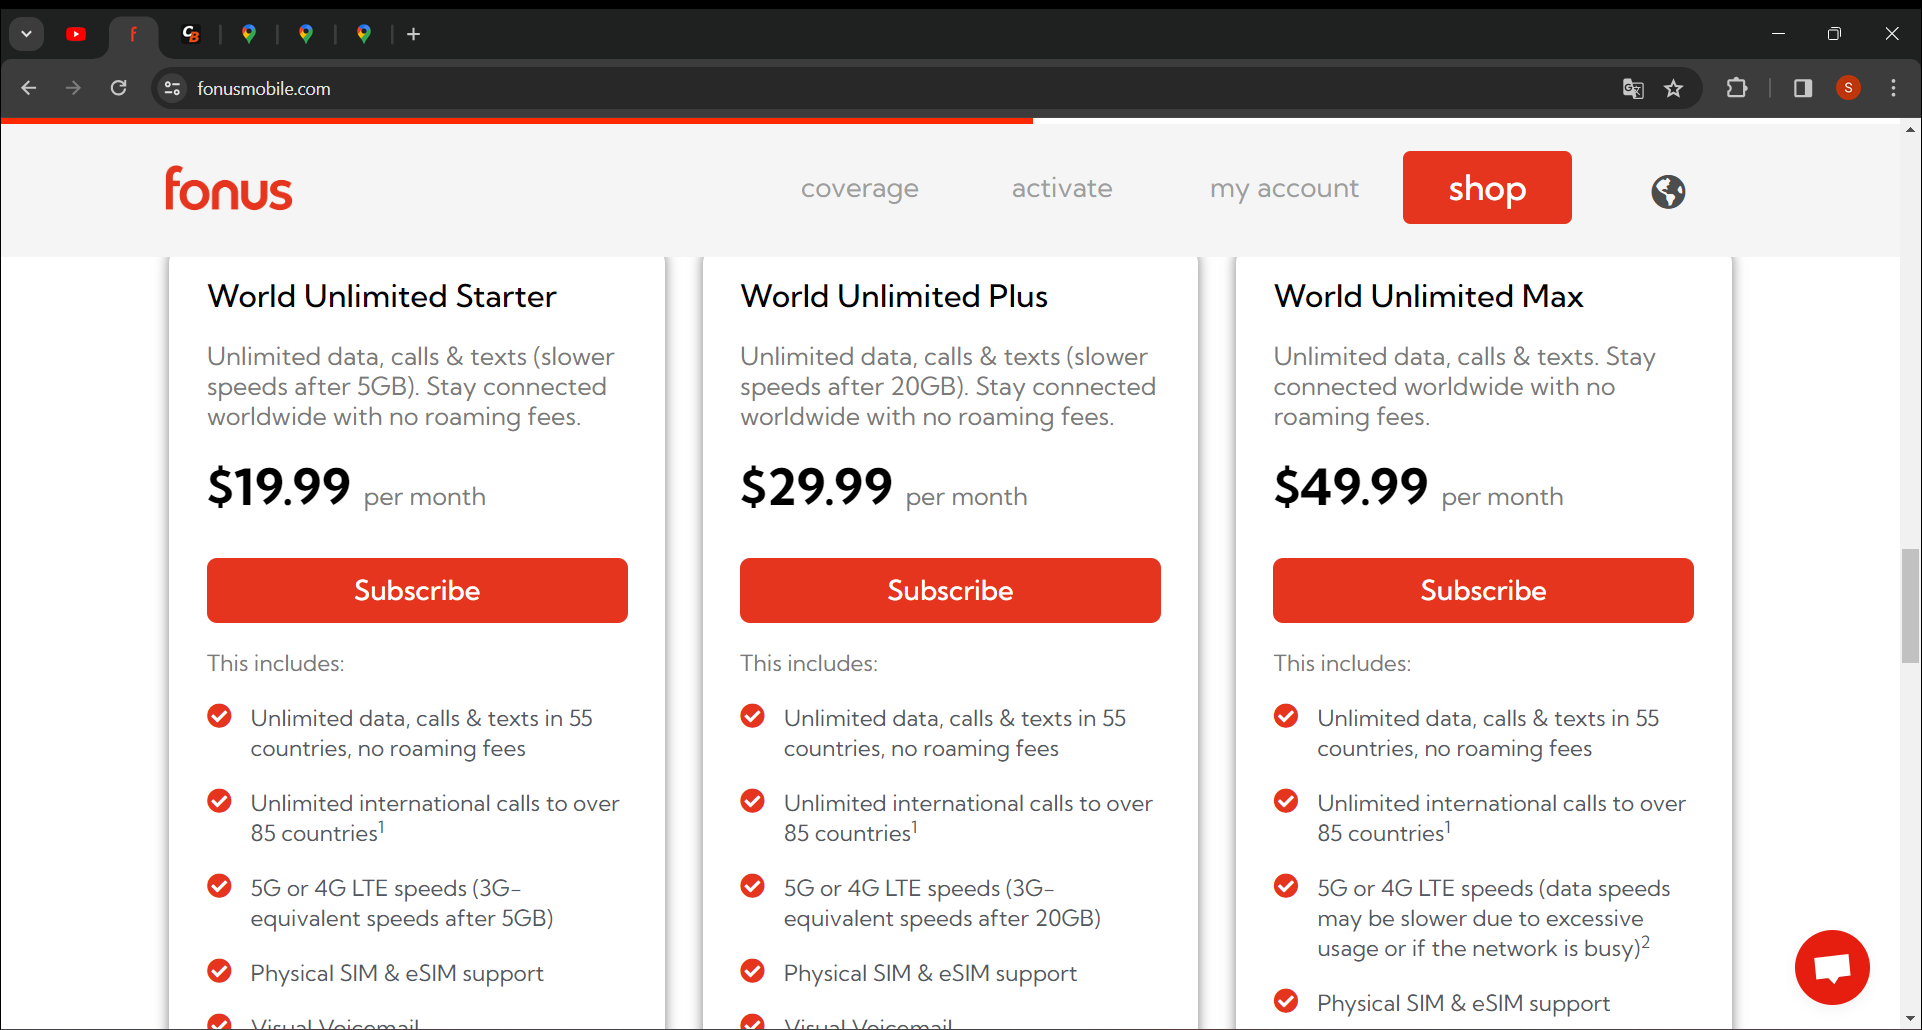Select the active Fonus tab
Screen dimensions: 1922x1030
tap(133, 34)
